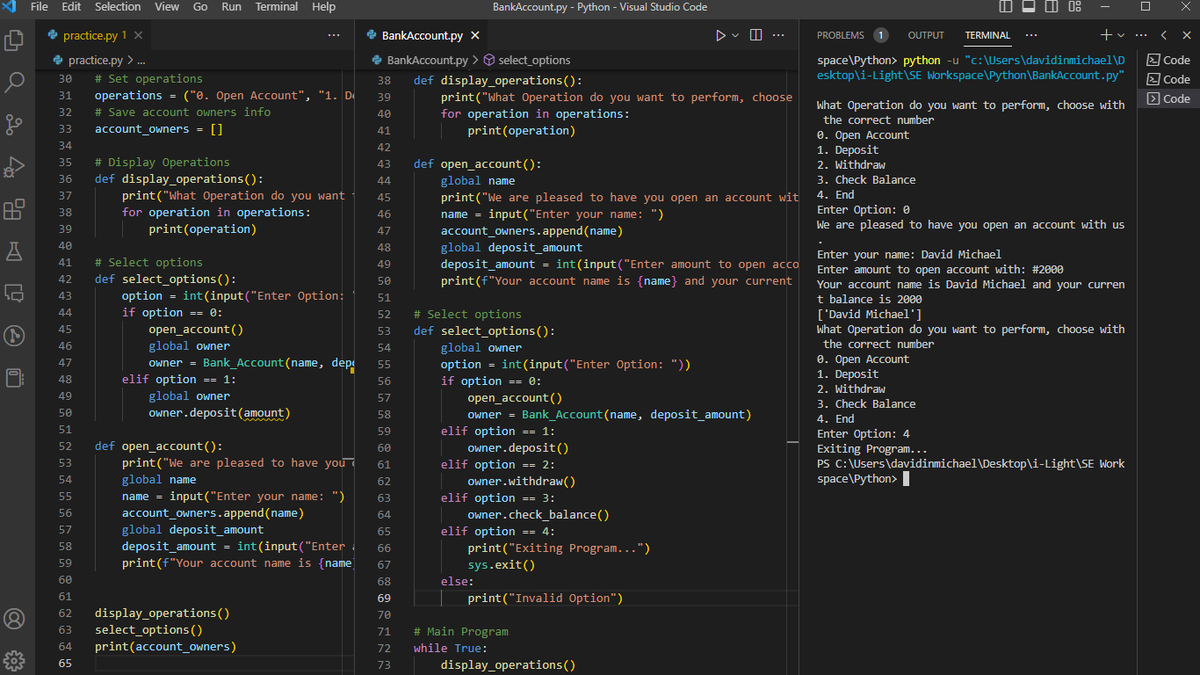This screenshot has width=1200, height=675.
Task: Open more actions for practice.py editor
Action: [x=334, y=36]
